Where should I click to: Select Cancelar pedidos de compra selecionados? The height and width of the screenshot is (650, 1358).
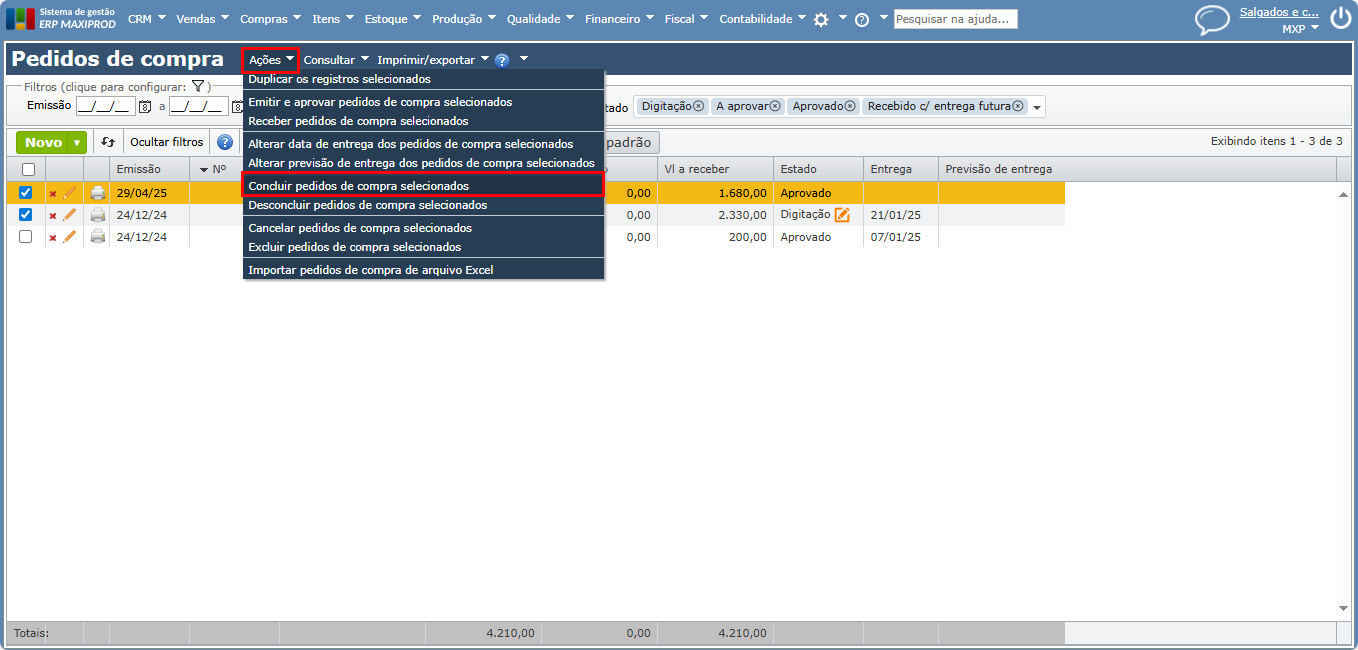click(423, 228)
